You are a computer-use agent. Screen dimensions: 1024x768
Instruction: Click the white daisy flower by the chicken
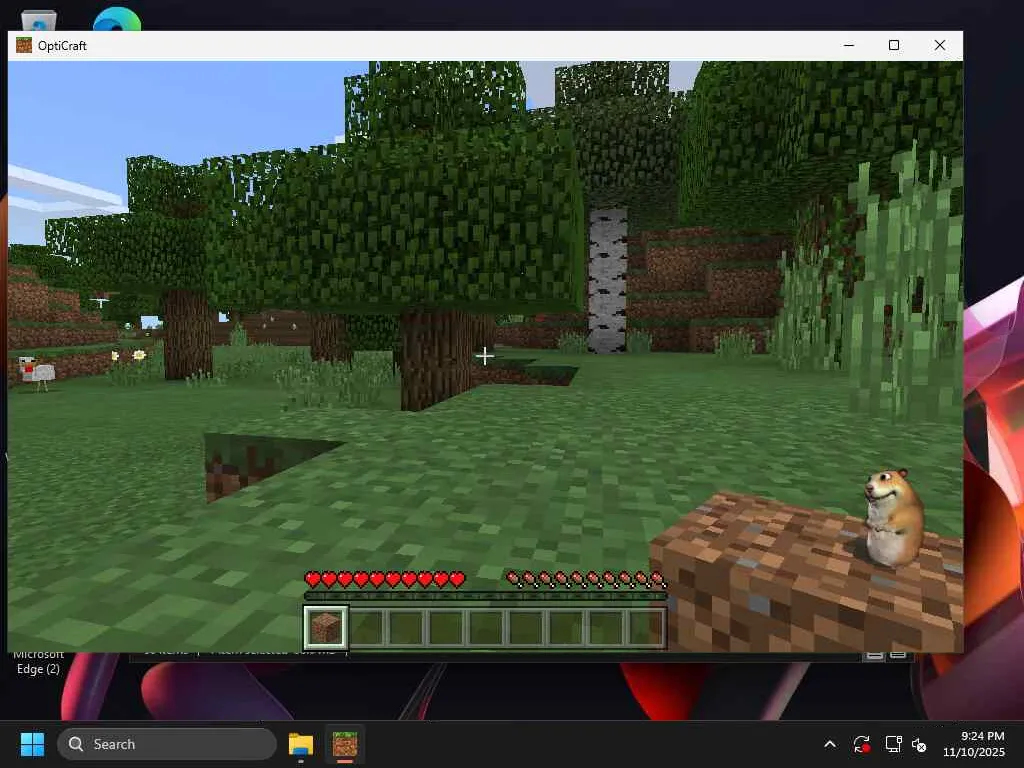(138, 355)
